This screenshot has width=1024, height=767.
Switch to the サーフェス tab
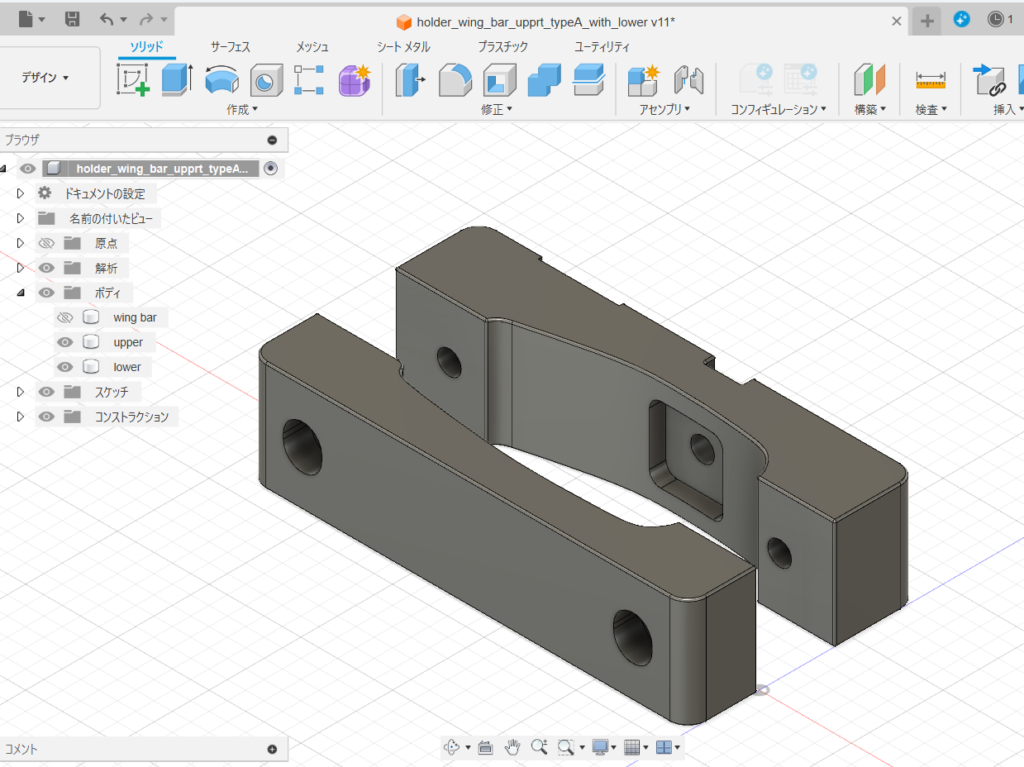pyautogui.click(x=230, y=47)
